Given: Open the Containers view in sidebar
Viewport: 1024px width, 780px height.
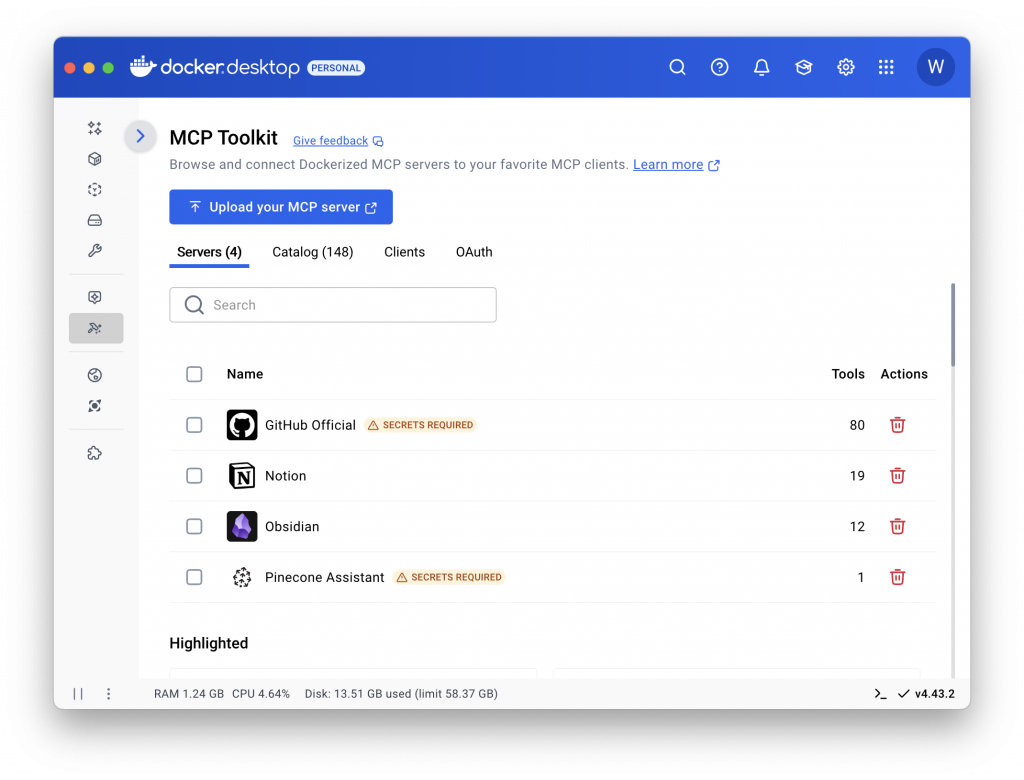Looking at the screenshot, I should click(x=95, y=159).
